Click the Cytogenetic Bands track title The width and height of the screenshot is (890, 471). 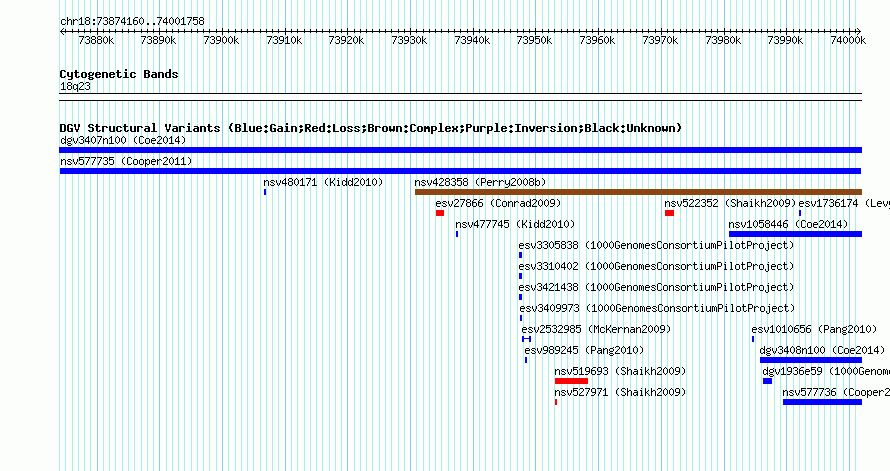pyautogui.click(x=119, y=74)
